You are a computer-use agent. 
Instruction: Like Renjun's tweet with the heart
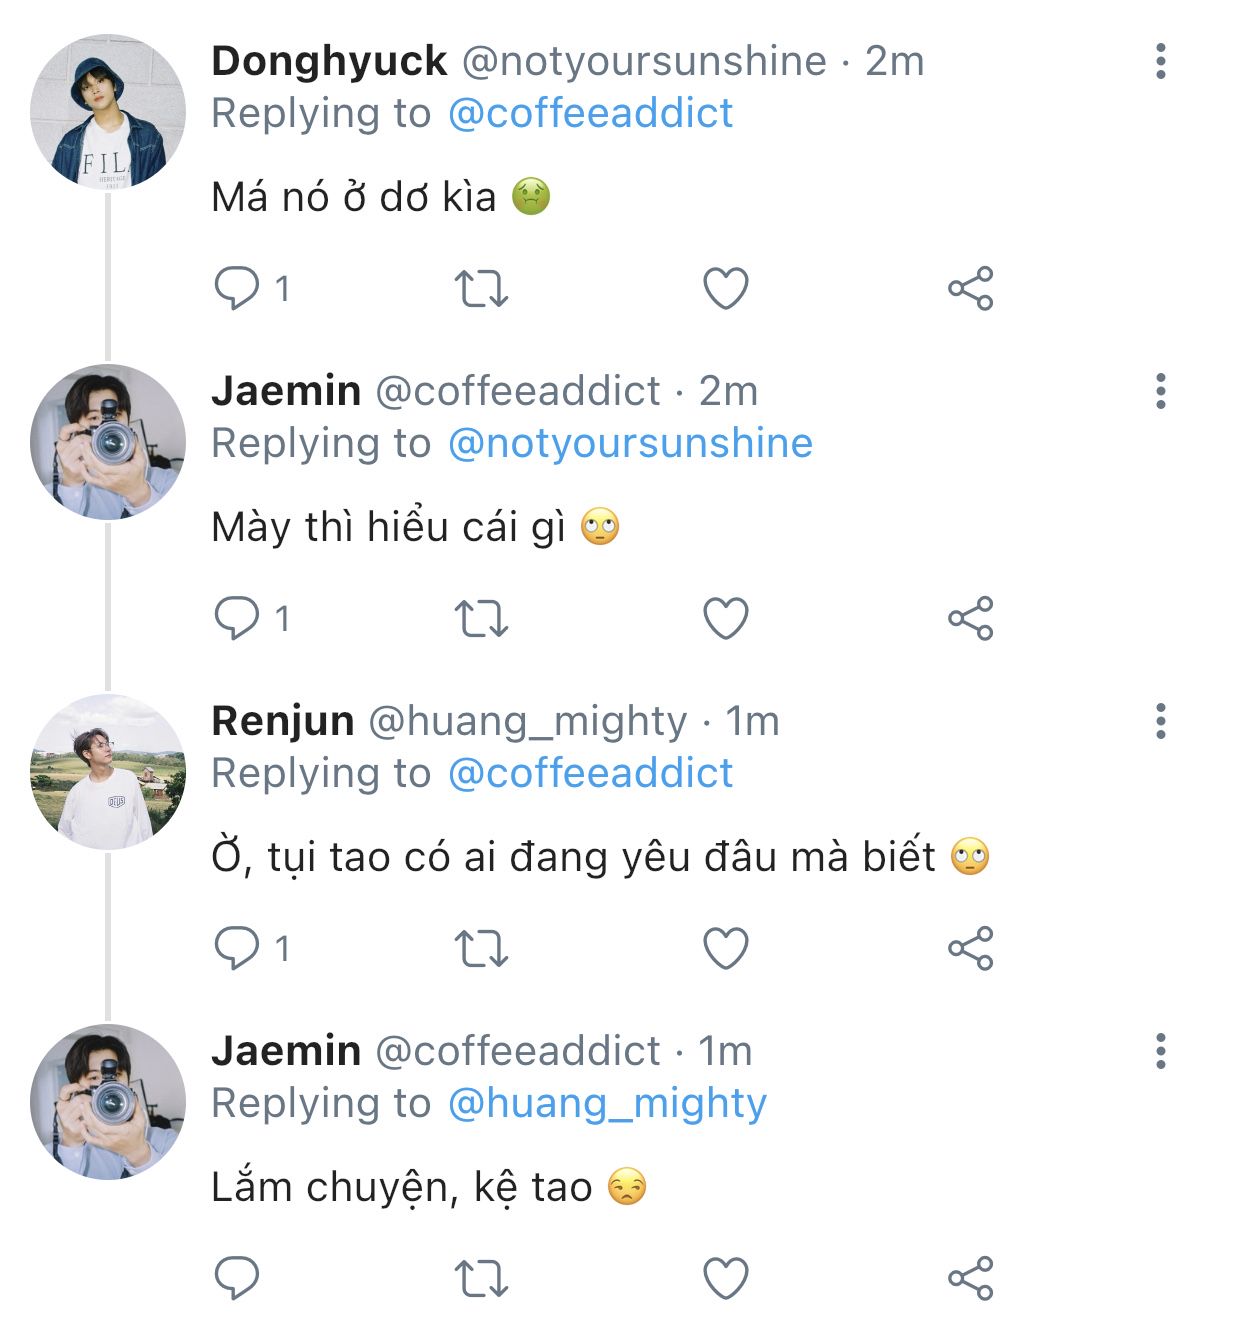(726, 948)
